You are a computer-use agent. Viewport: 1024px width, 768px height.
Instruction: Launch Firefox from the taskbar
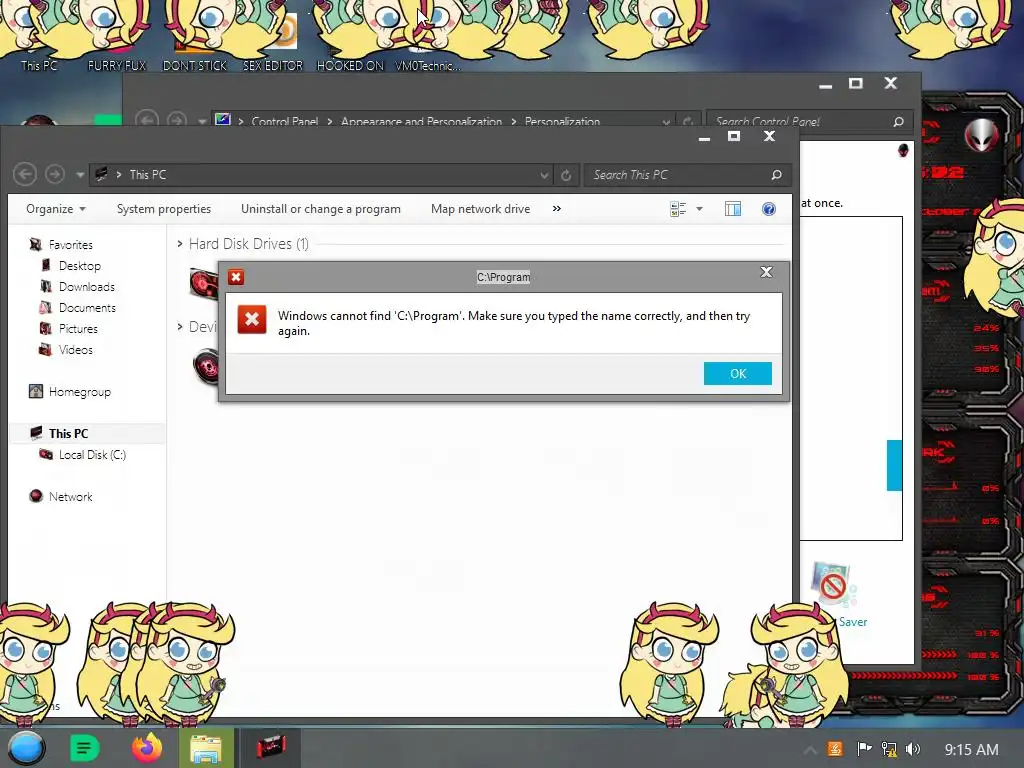[x=147, y=748]
